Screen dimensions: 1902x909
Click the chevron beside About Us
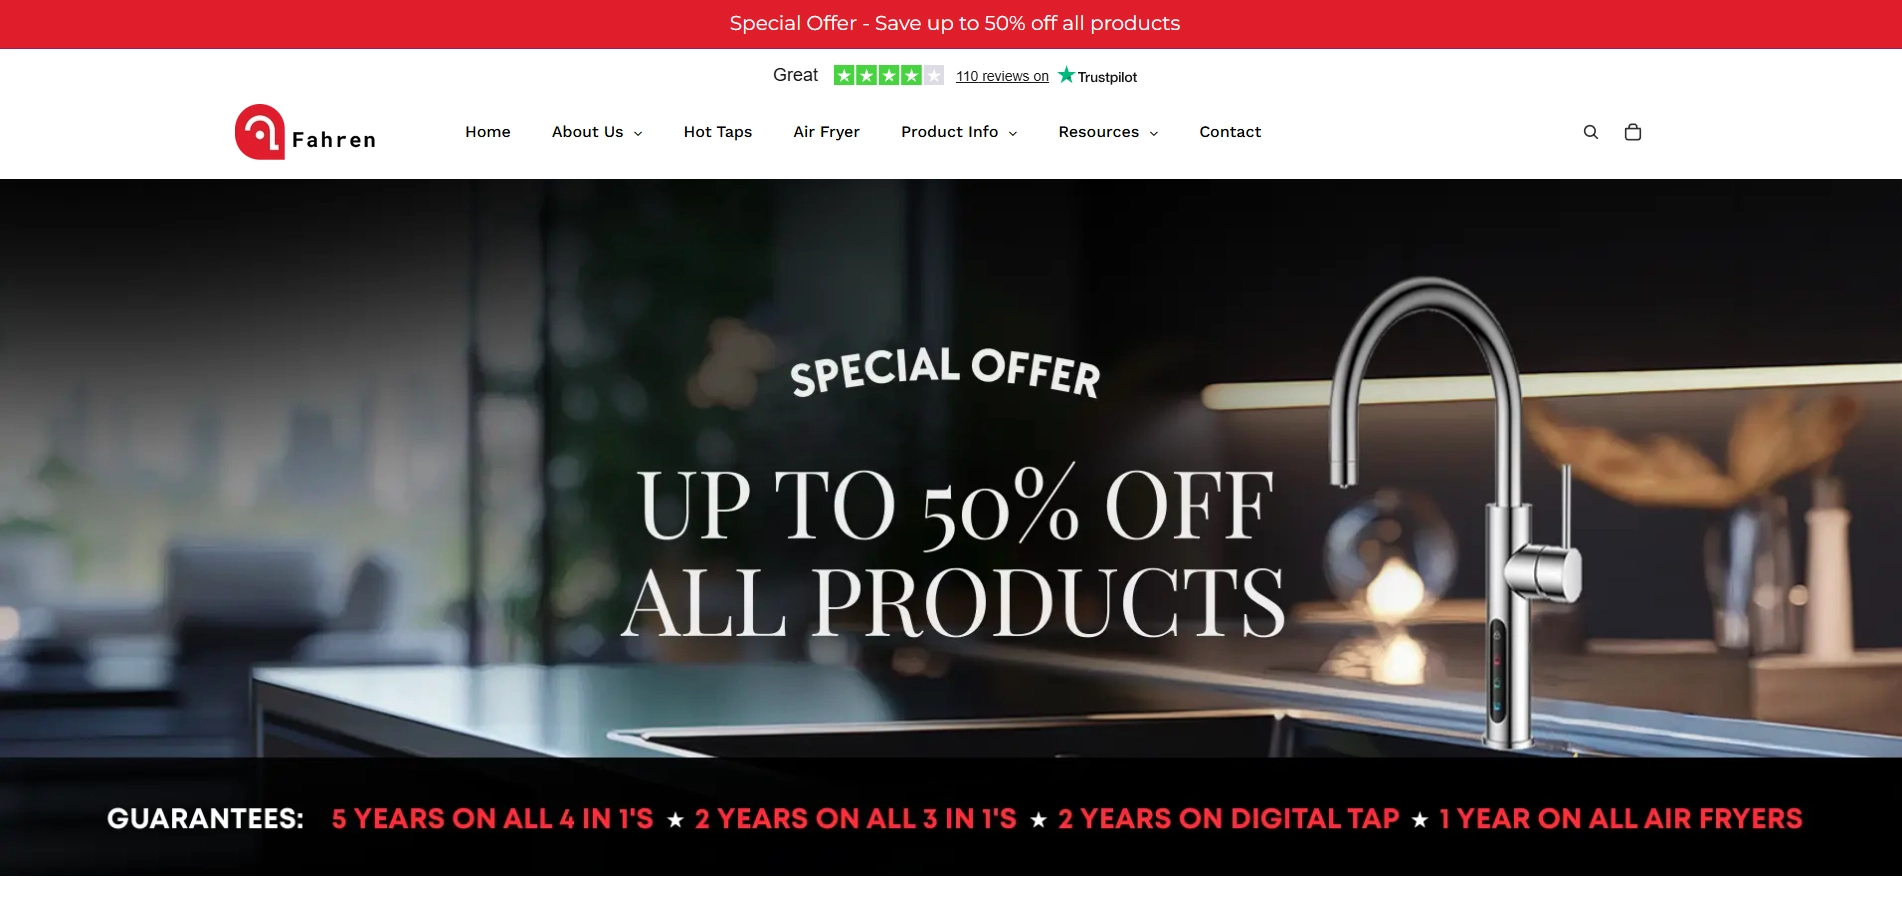pyautogui.click(x=638, y=133)
